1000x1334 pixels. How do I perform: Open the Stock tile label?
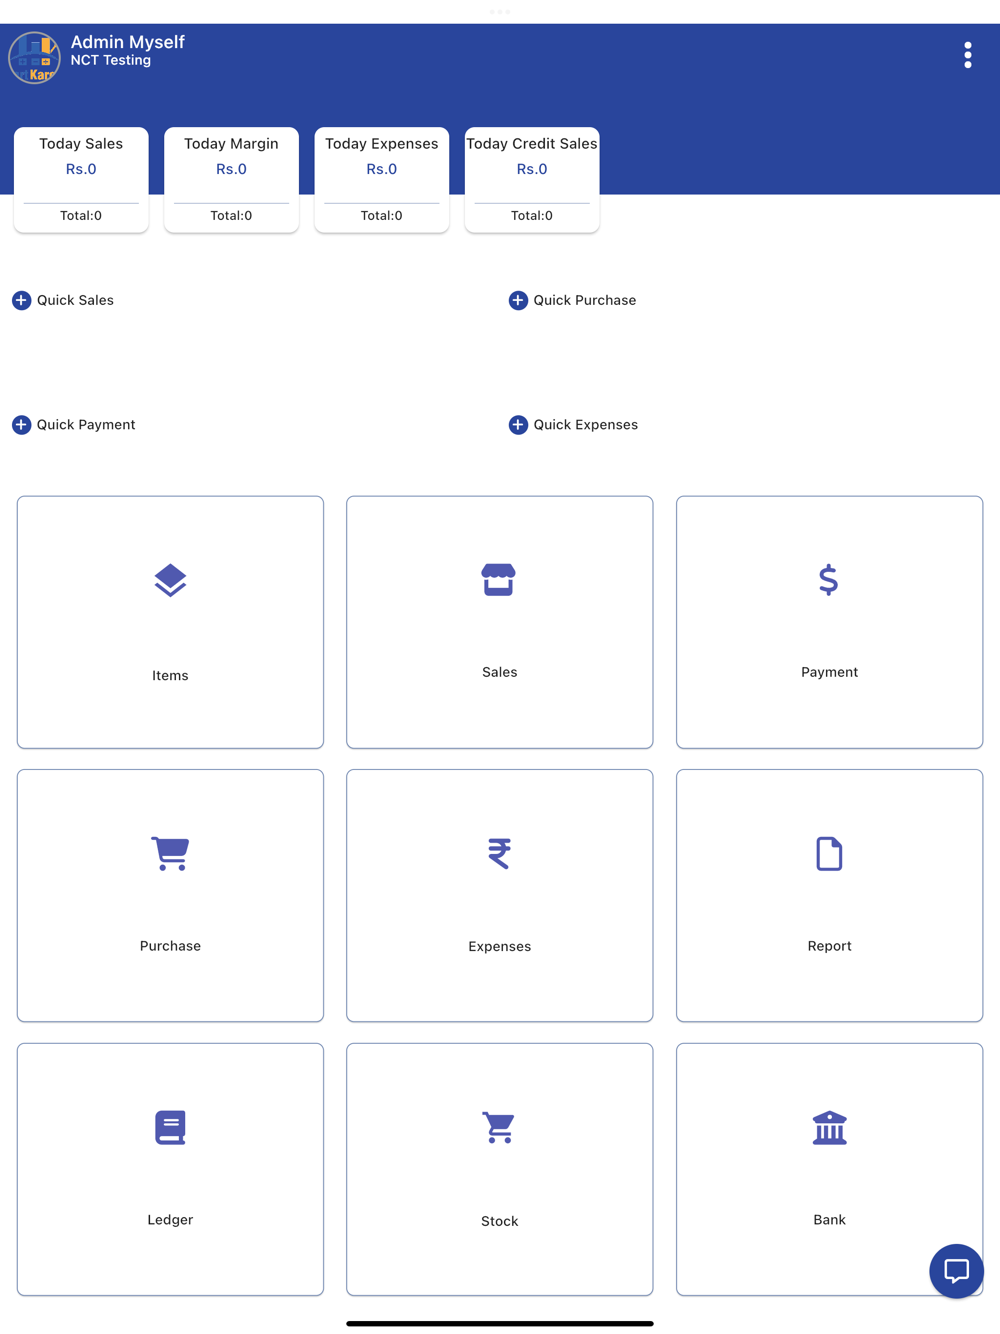point(499,1221)
